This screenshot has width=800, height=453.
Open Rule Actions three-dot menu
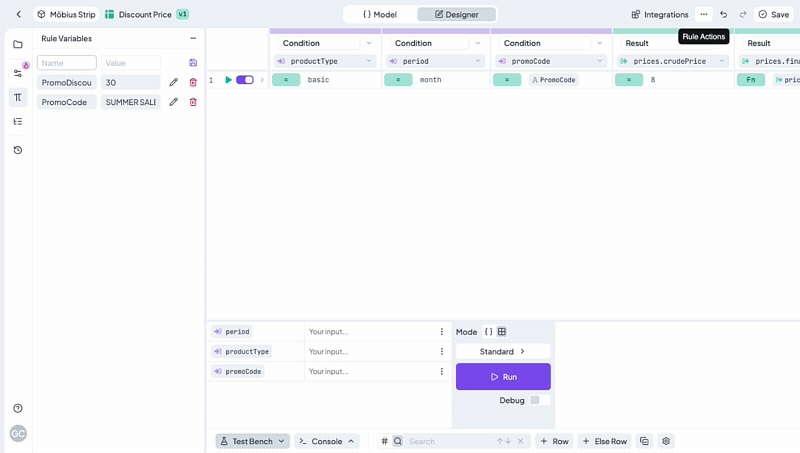point(704,14)
